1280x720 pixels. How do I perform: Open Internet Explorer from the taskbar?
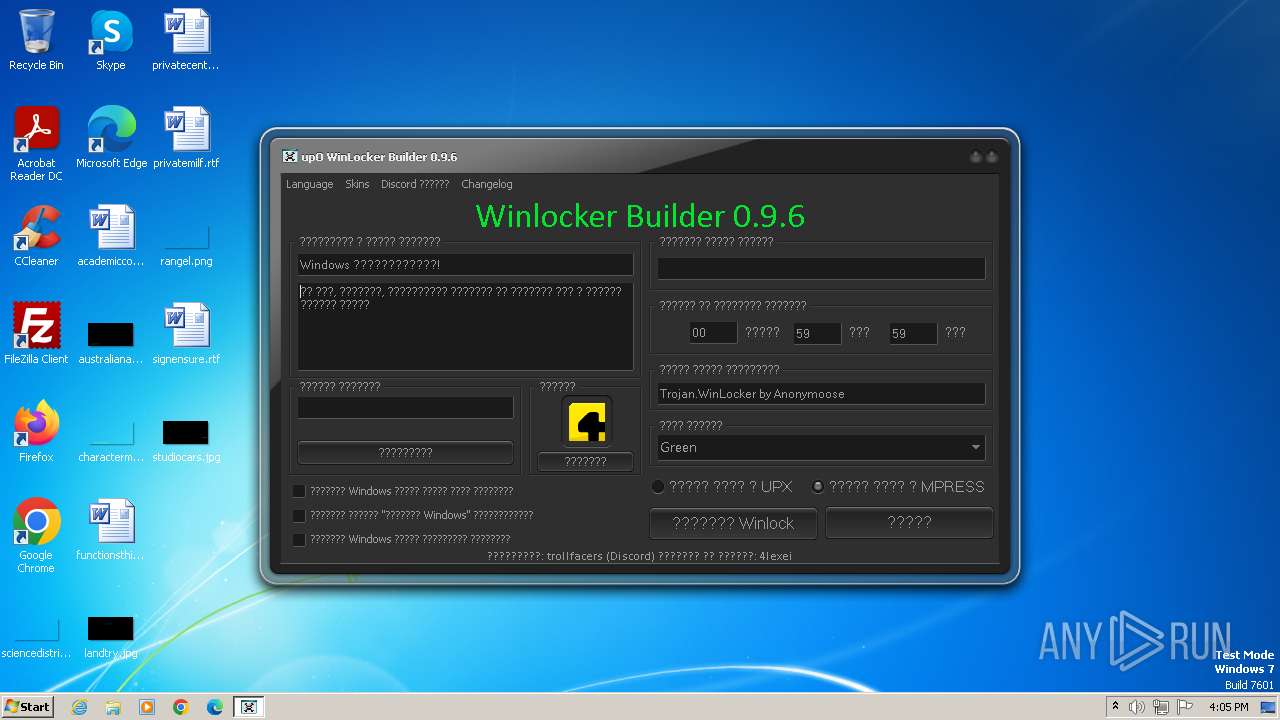click(x=79, y=707)
